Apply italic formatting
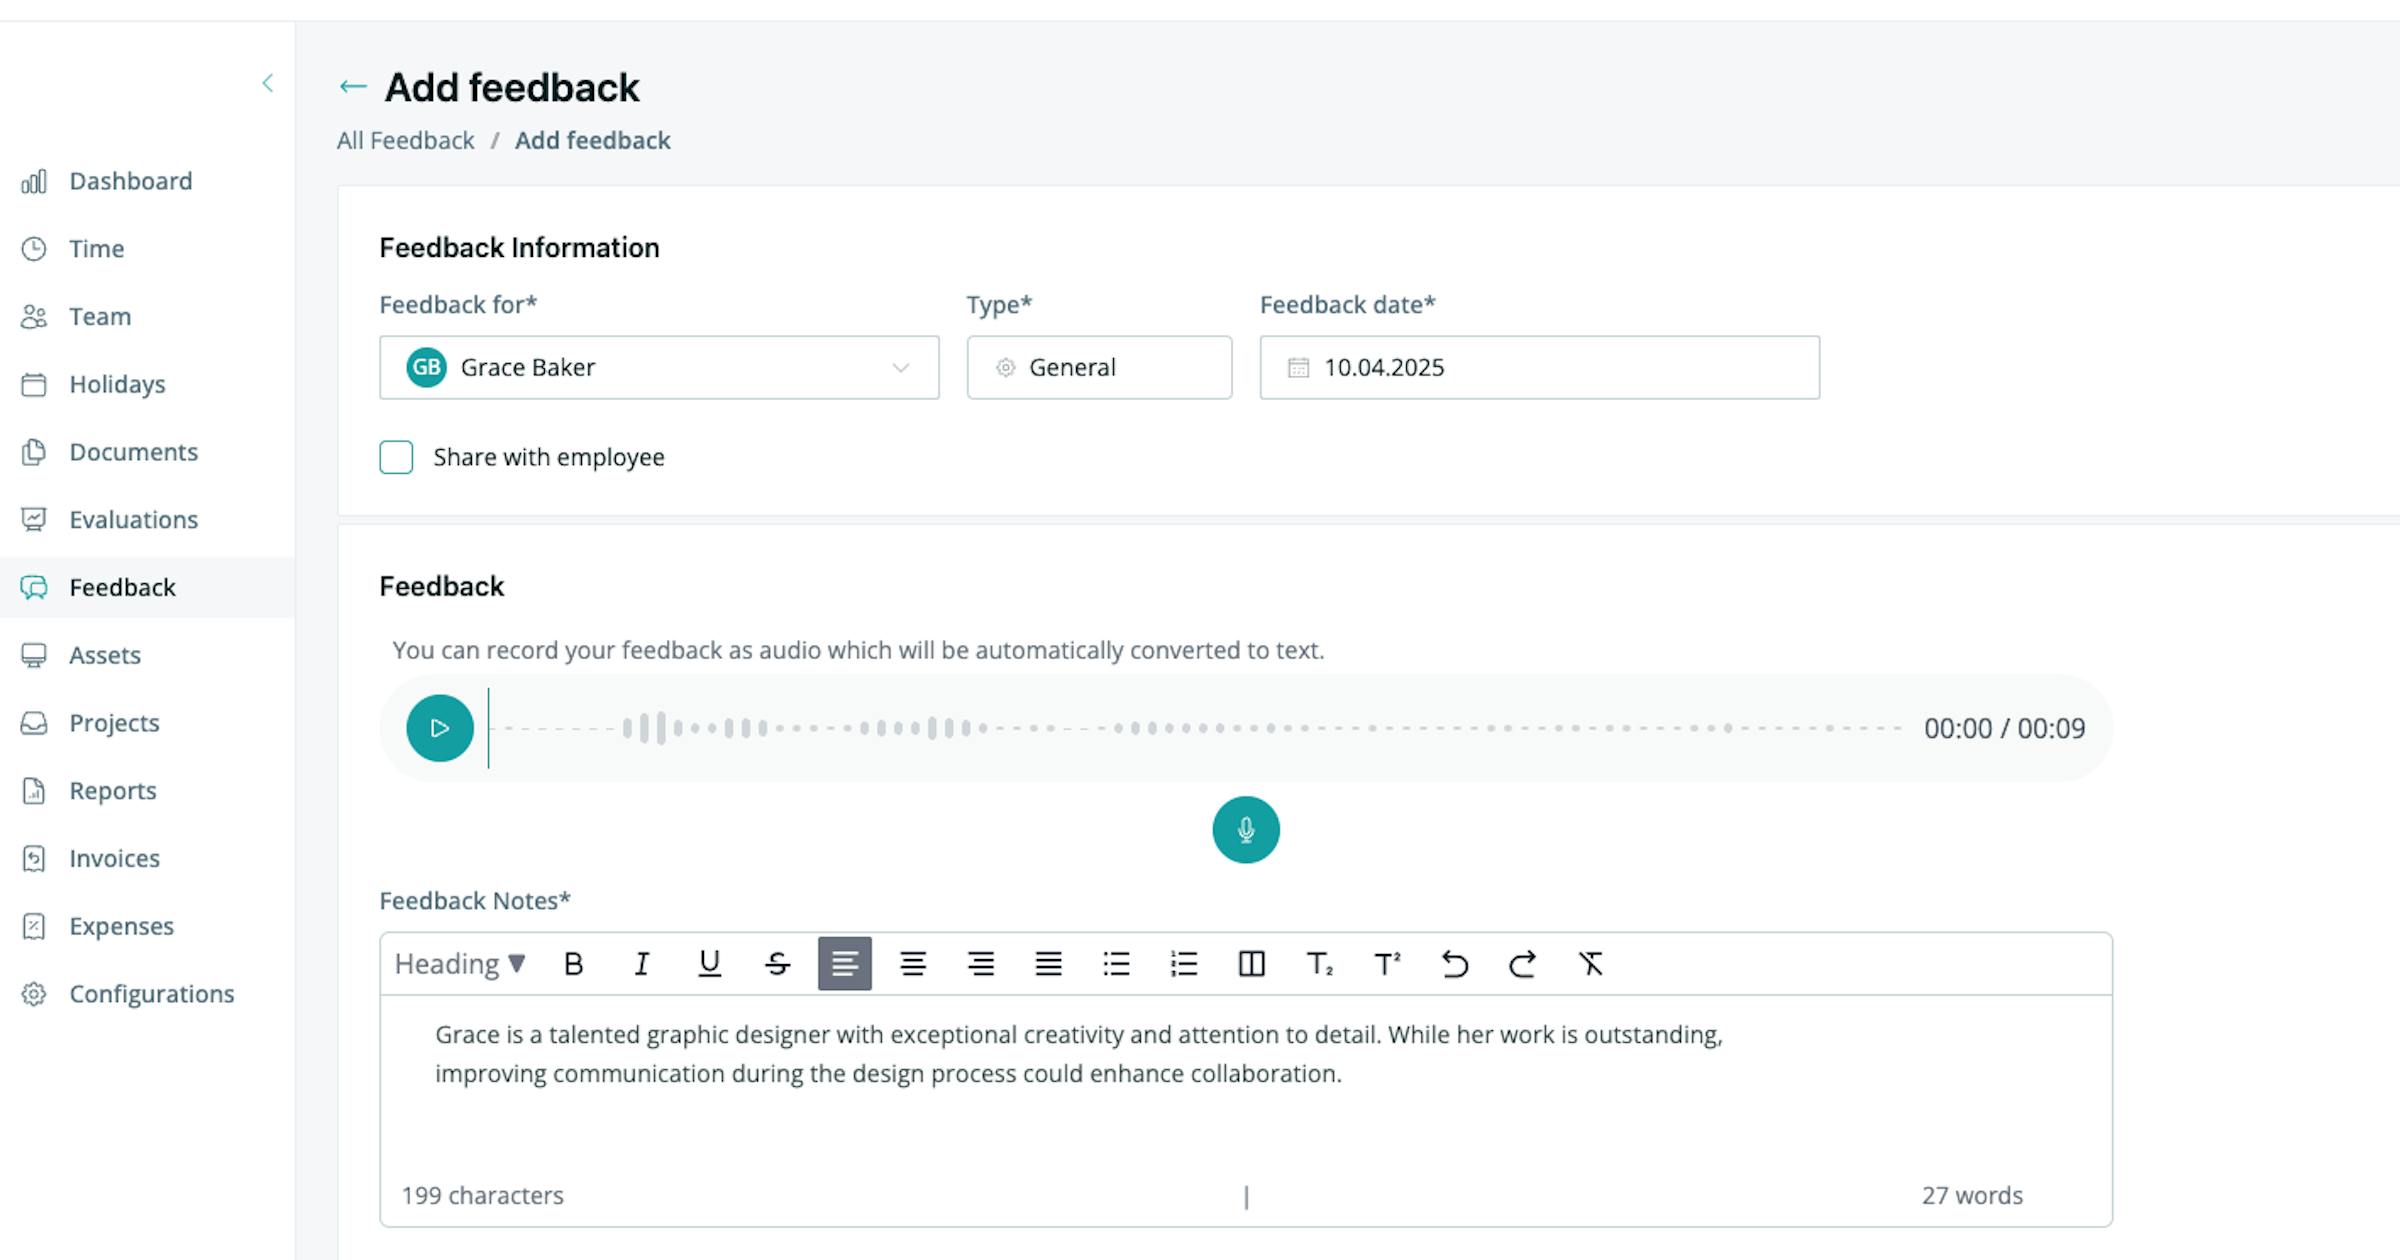Screen dimensions: 2400x1260 [641, 964]
